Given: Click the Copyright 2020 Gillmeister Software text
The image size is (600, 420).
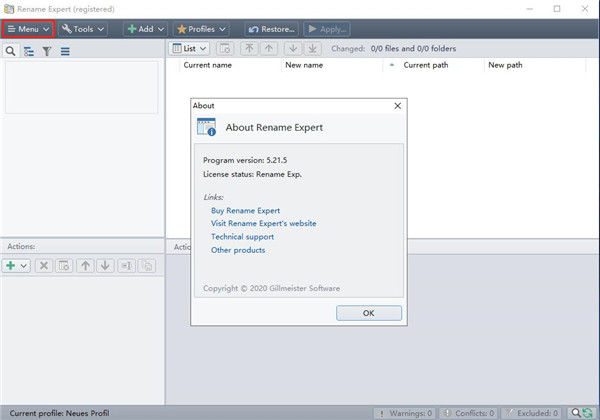Looking at the screenshot, I should pyautogui.click(x=271, y=288).
